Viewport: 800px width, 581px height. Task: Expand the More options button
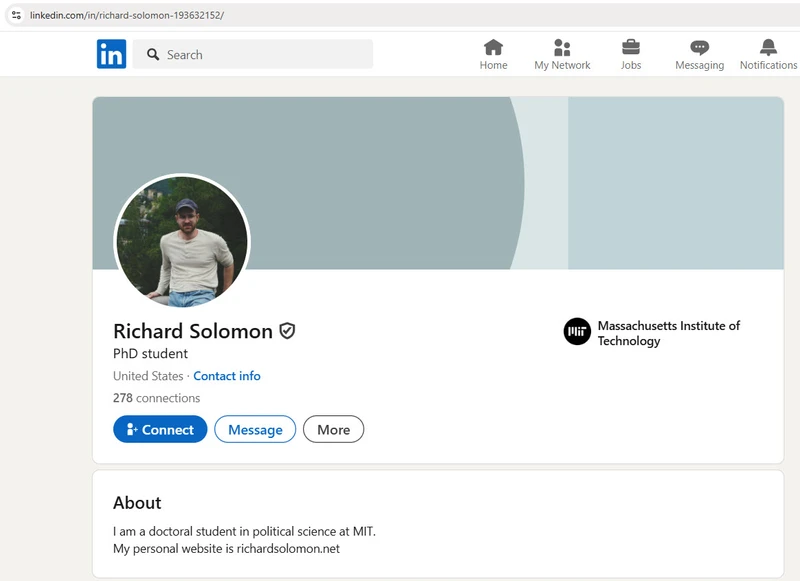coord(333,430)
